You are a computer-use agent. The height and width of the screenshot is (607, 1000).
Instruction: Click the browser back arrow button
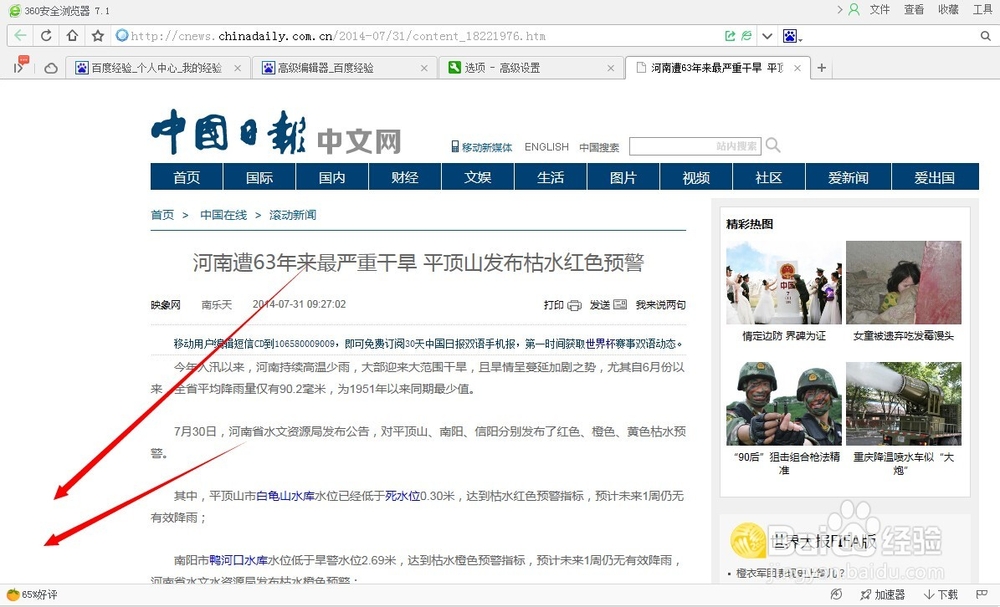coord(20,36)
